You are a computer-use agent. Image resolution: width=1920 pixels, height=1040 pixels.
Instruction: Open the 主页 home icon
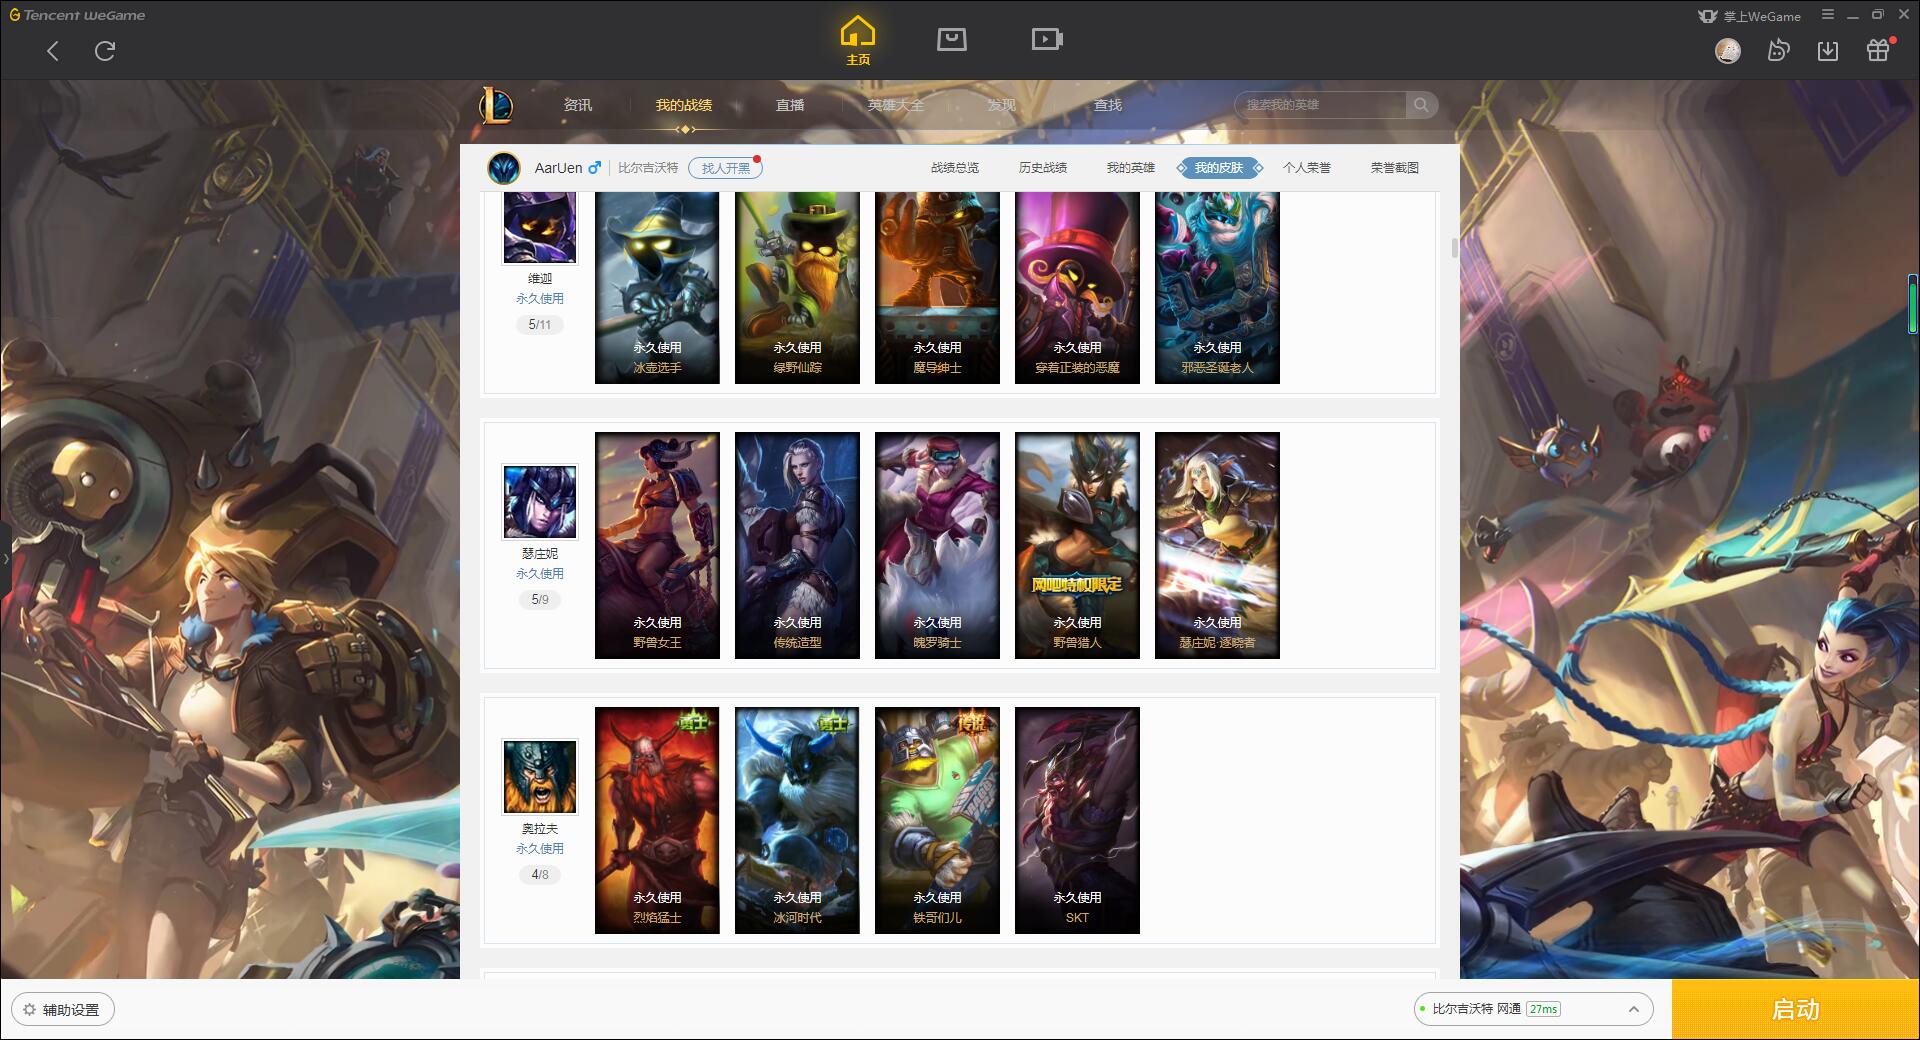858,41
